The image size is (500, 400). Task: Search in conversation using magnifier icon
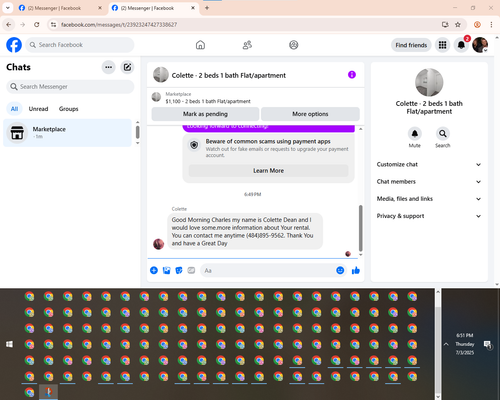(x=443, y=134)
